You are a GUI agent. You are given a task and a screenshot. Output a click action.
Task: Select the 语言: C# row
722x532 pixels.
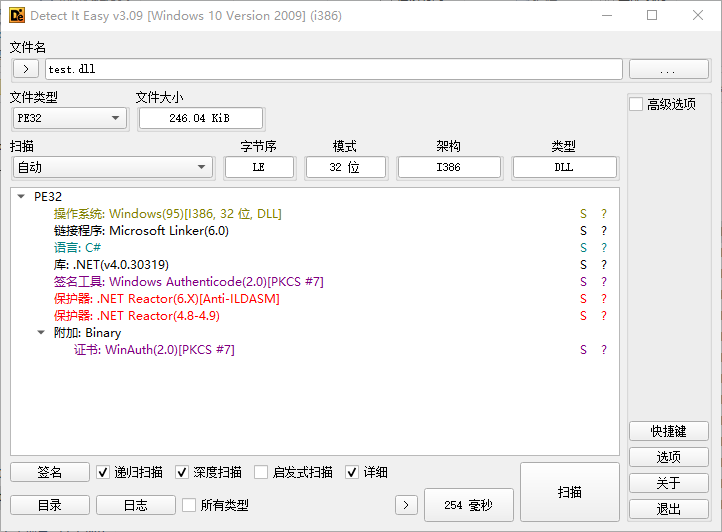(315, 248)
